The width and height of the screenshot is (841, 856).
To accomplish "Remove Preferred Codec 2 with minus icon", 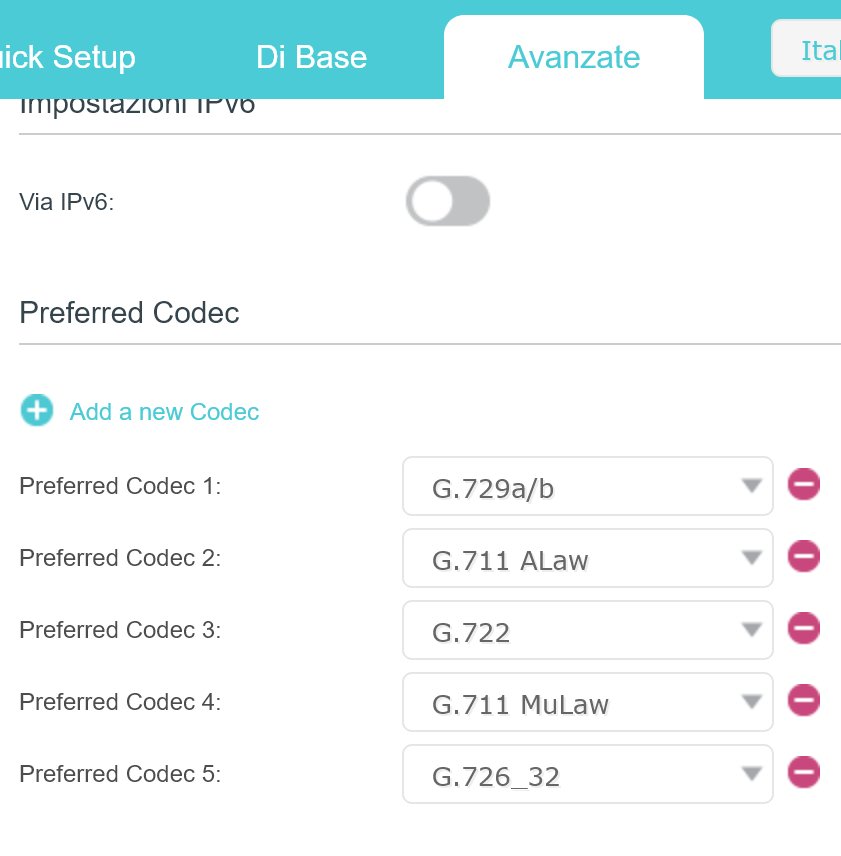I will 803,556.
